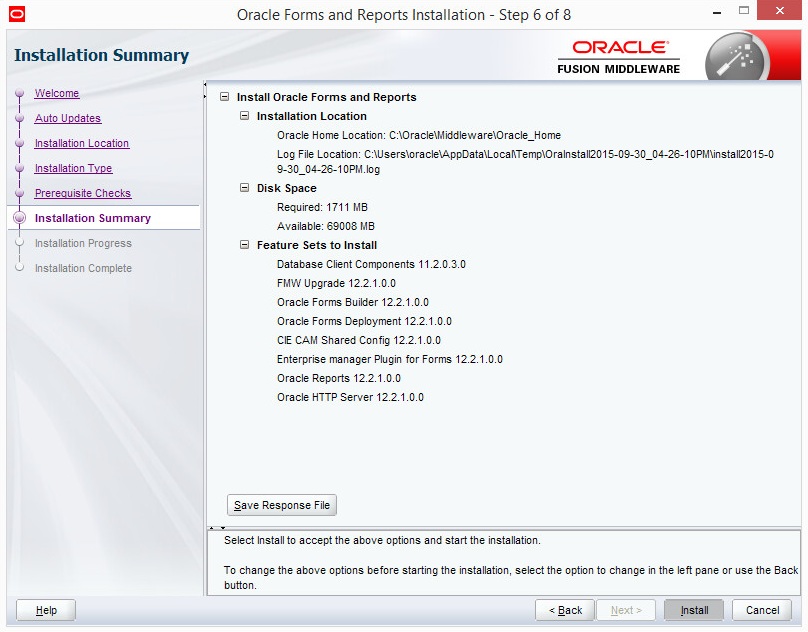
Task: Return to Installation Location step
Action: pyautogui.click(x=81, y=143)
